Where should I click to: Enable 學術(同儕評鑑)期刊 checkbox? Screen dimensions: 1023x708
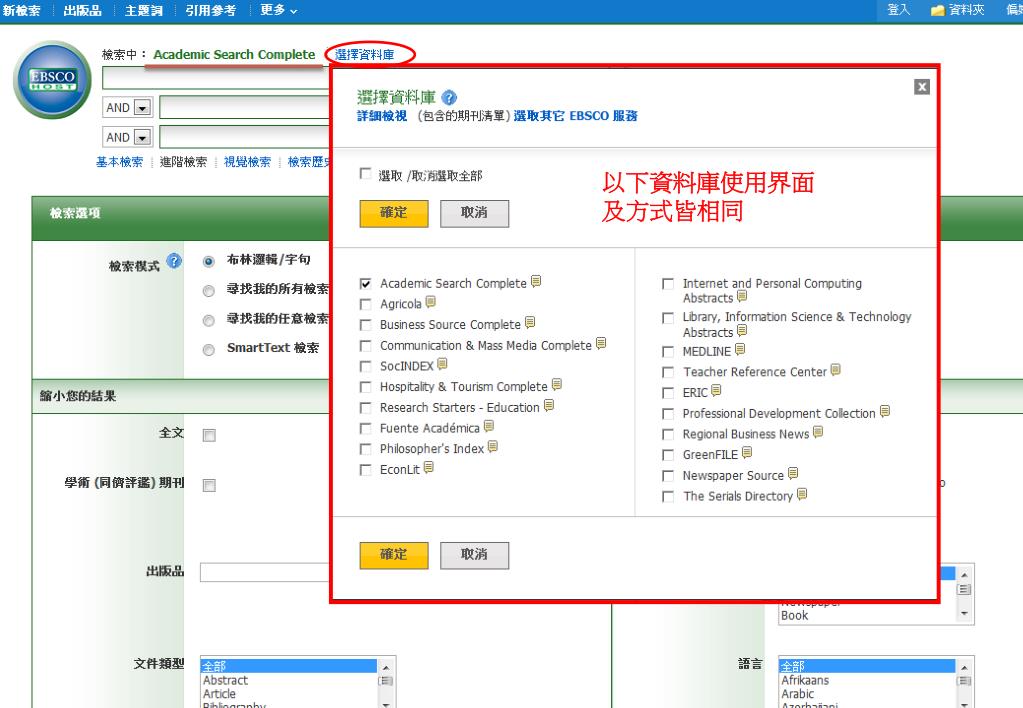tap(209, 485)
